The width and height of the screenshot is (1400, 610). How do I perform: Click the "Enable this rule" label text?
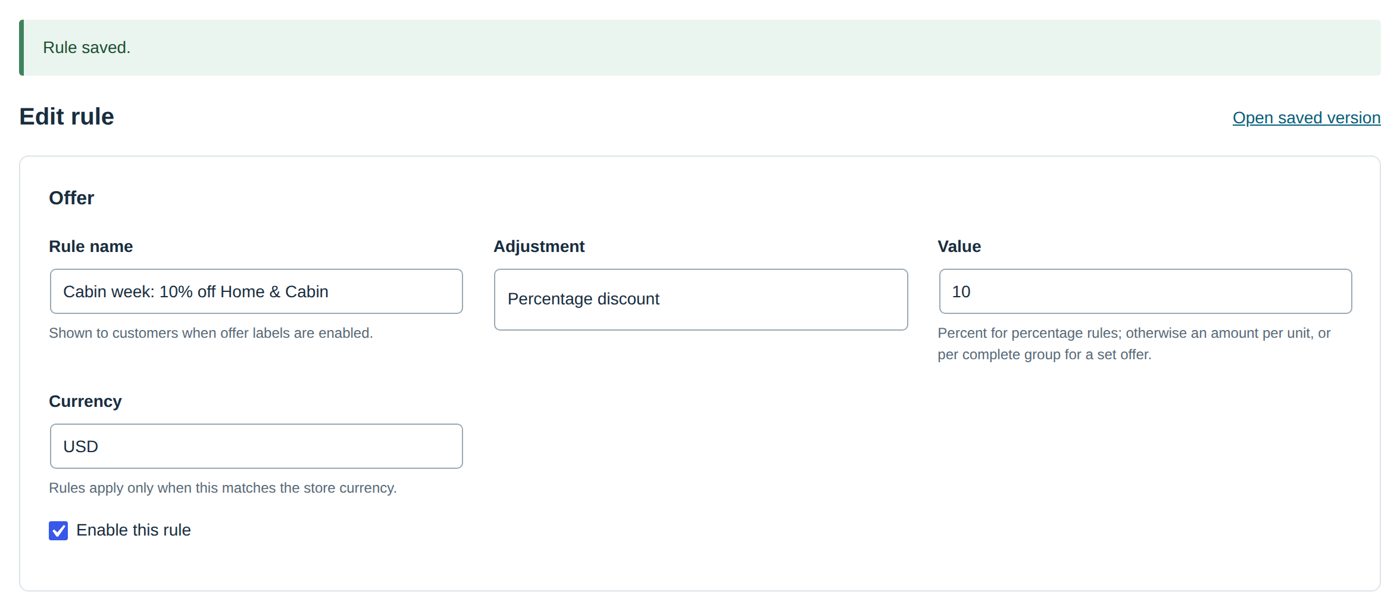pos(133,530)
